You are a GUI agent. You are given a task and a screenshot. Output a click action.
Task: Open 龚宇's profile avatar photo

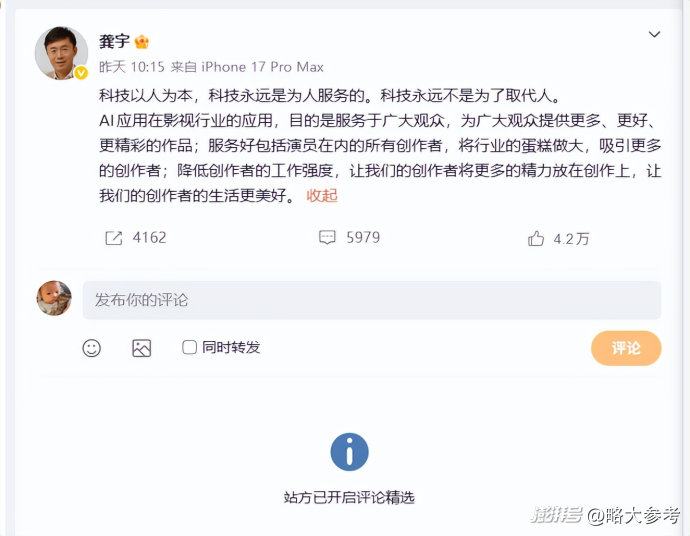(61, 53)
